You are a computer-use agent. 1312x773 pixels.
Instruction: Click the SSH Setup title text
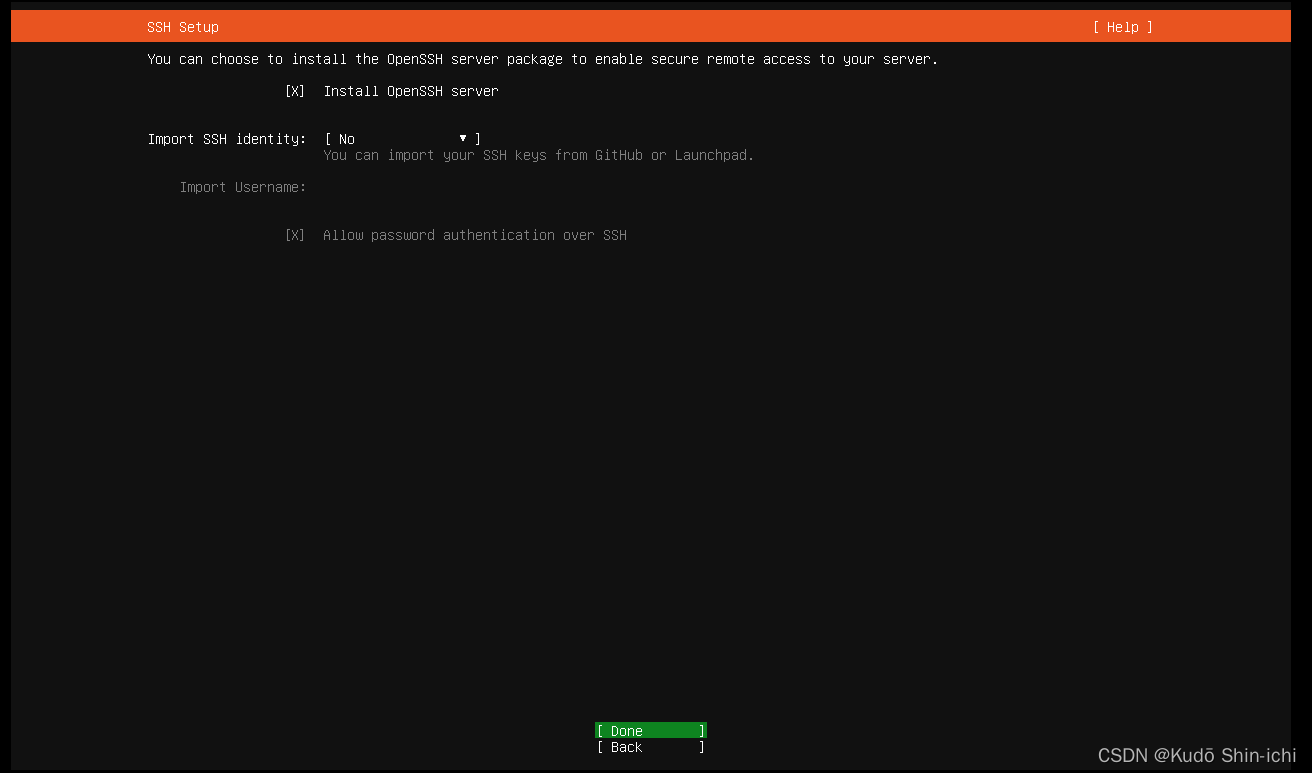coord(183,27)
